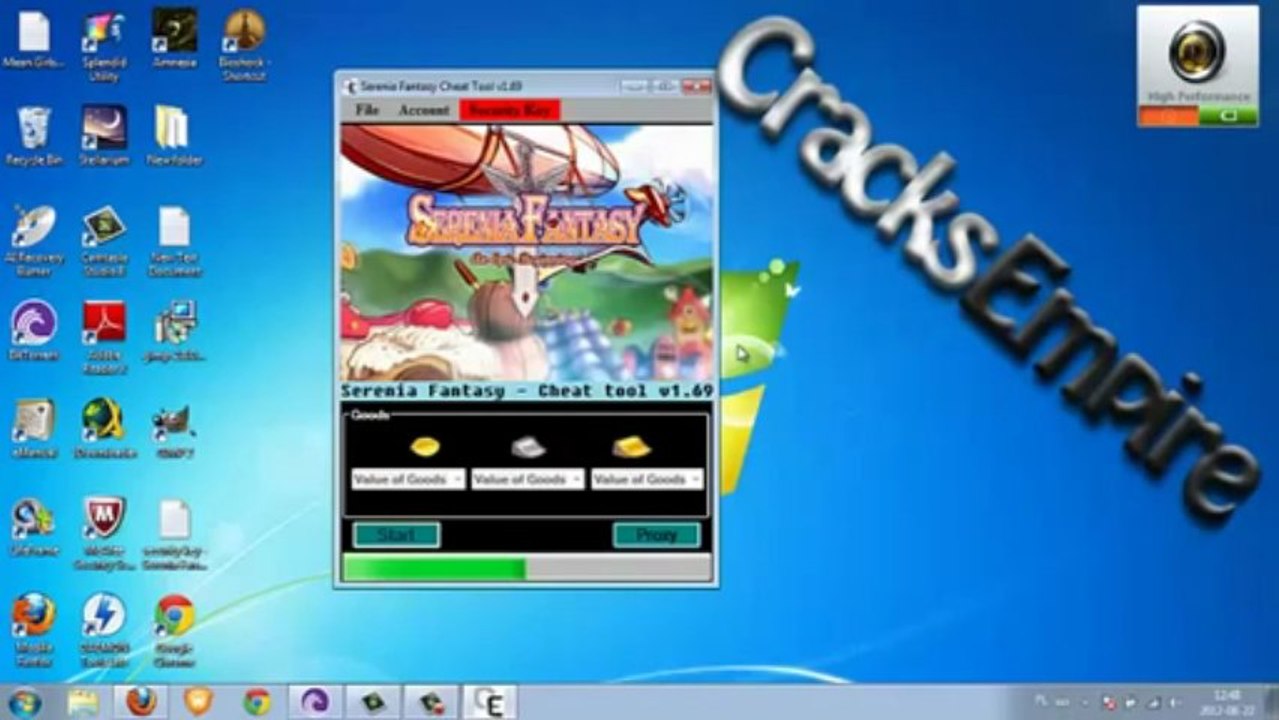Select the New folder icon on desktop
The image size is (1279, 720).
174,137
